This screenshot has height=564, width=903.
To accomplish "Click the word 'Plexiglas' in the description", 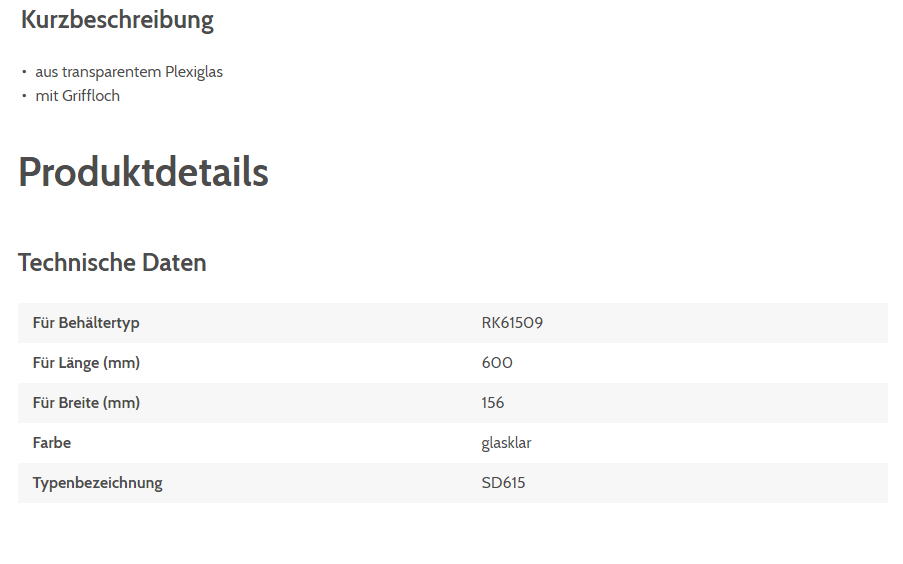I will pyautogui.click(x=194, y=72).
